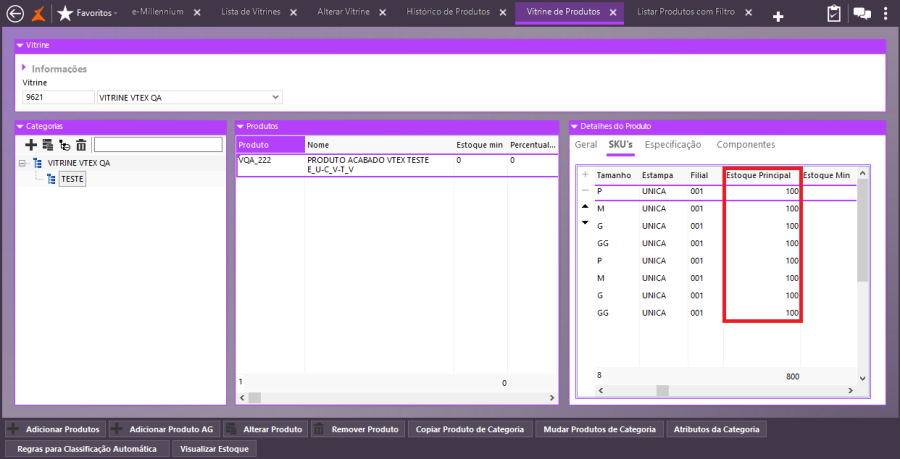Open Regras para Classificação Automática
The image size is (900, 459).
(x=87, y=449)
